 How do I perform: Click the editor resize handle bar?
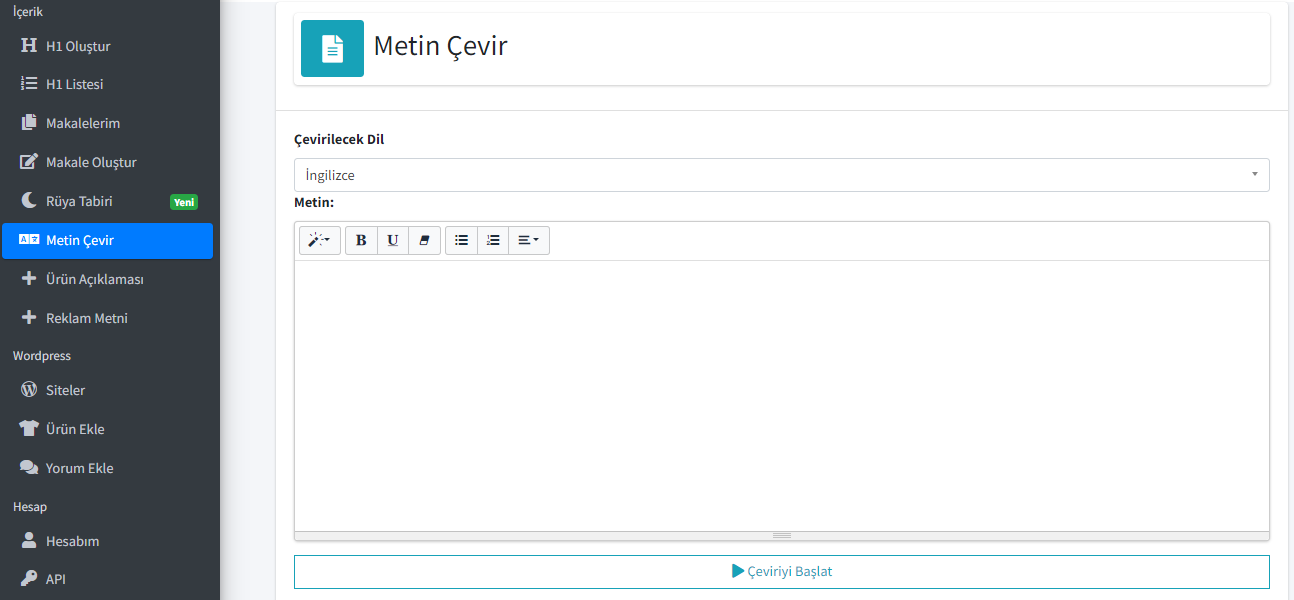[x=781, y=536]
